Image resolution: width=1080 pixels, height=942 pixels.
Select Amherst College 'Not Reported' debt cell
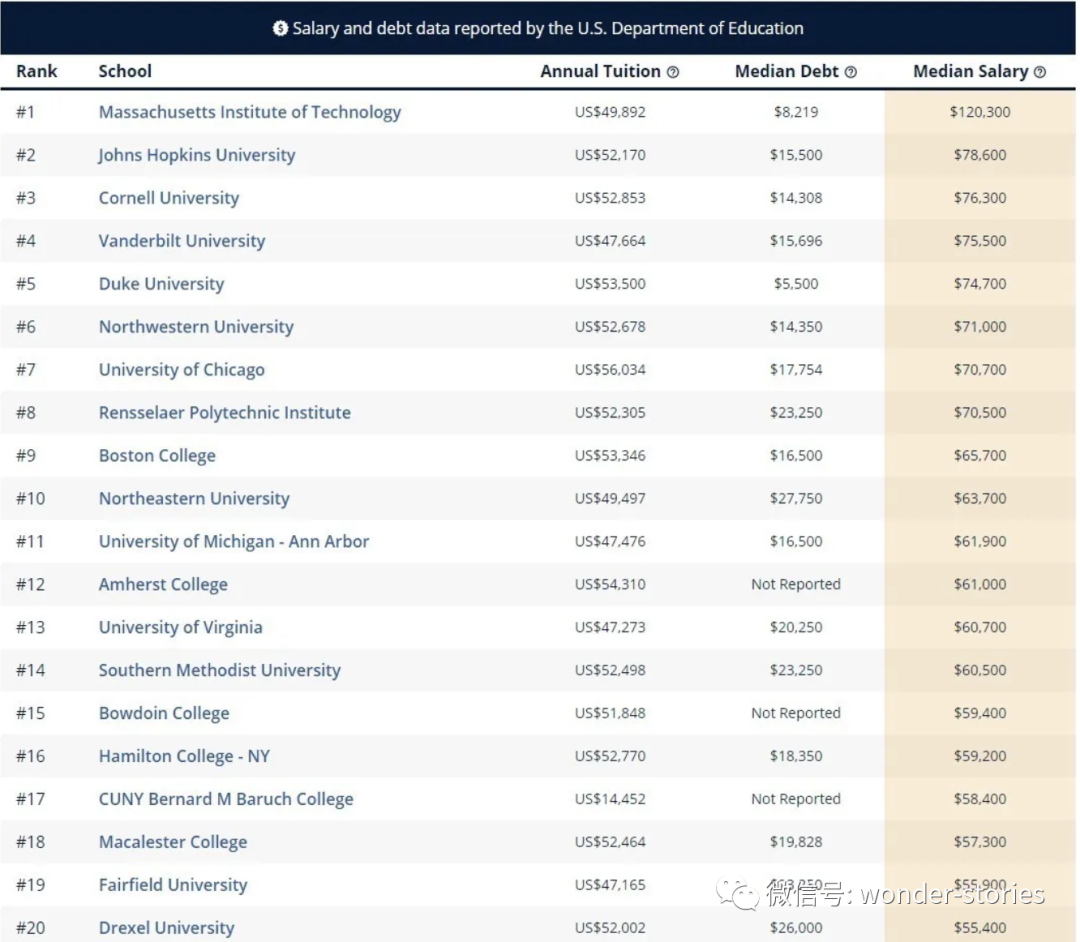pyautogui.click(x=796, y=584)
